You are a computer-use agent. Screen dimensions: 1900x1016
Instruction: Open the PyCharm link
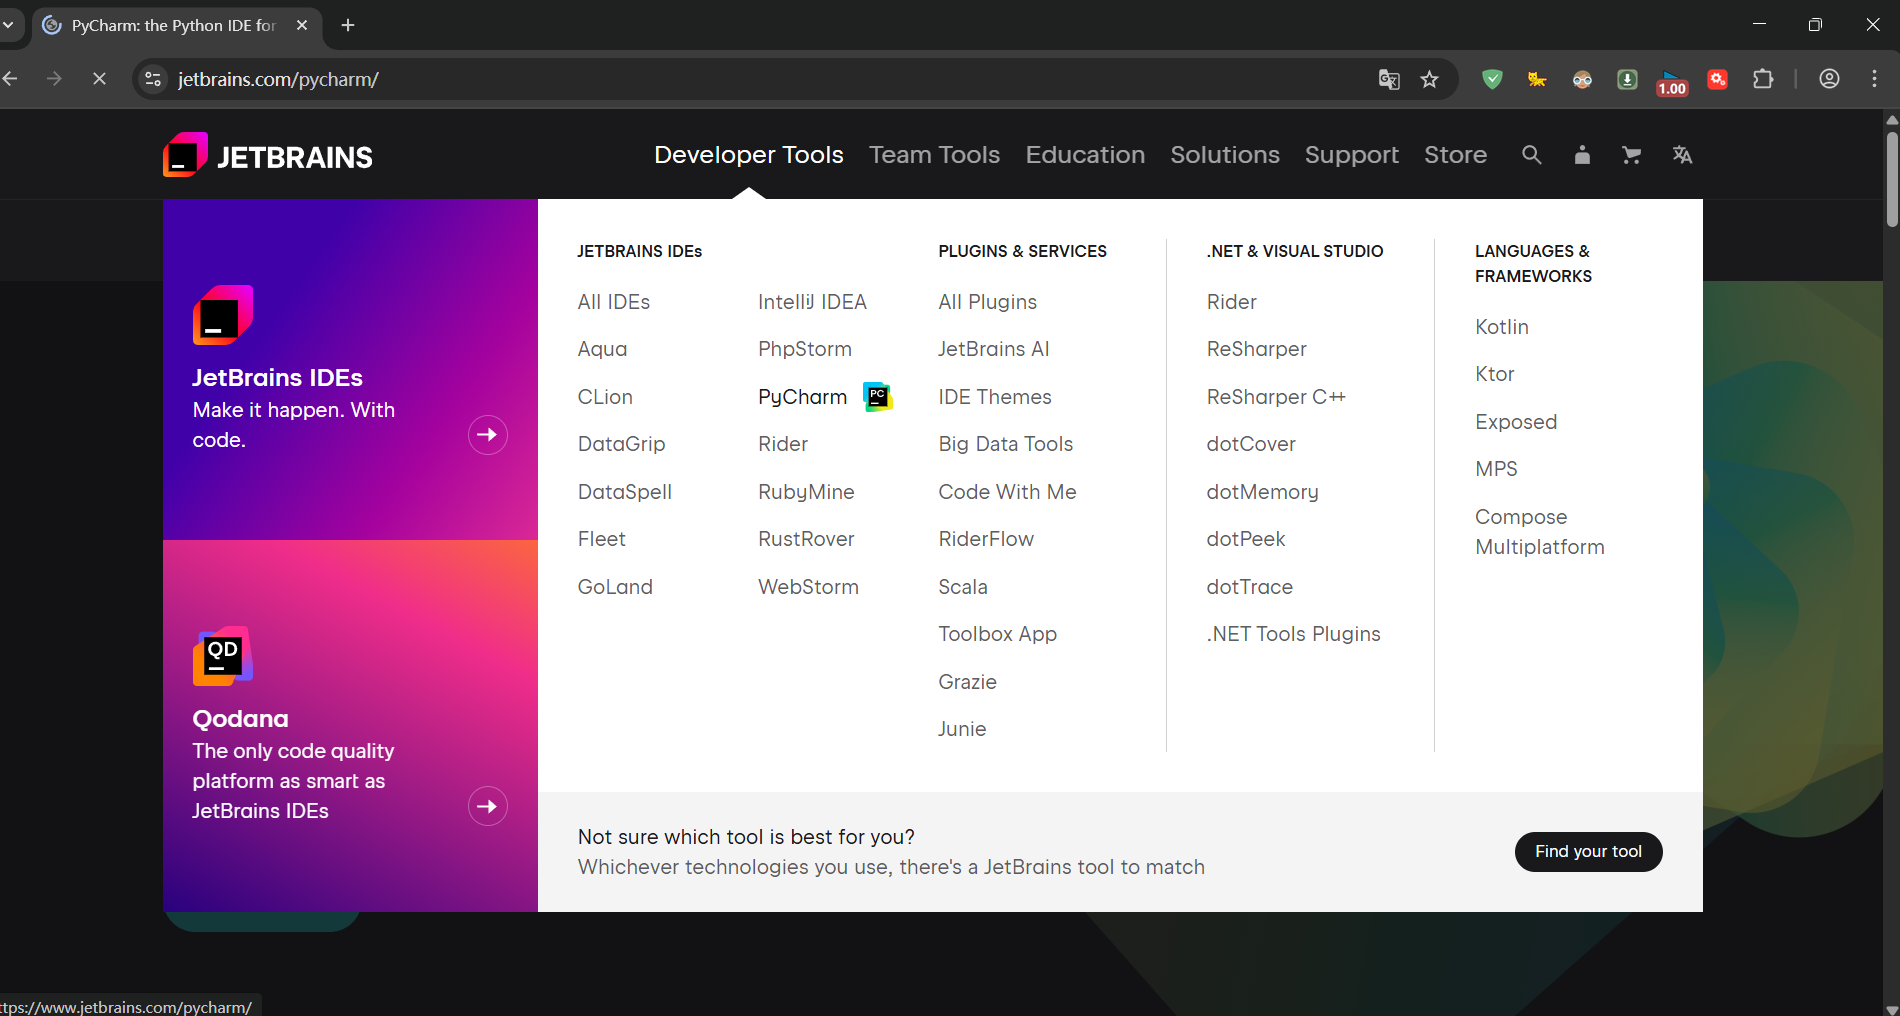tap(802, 397)
